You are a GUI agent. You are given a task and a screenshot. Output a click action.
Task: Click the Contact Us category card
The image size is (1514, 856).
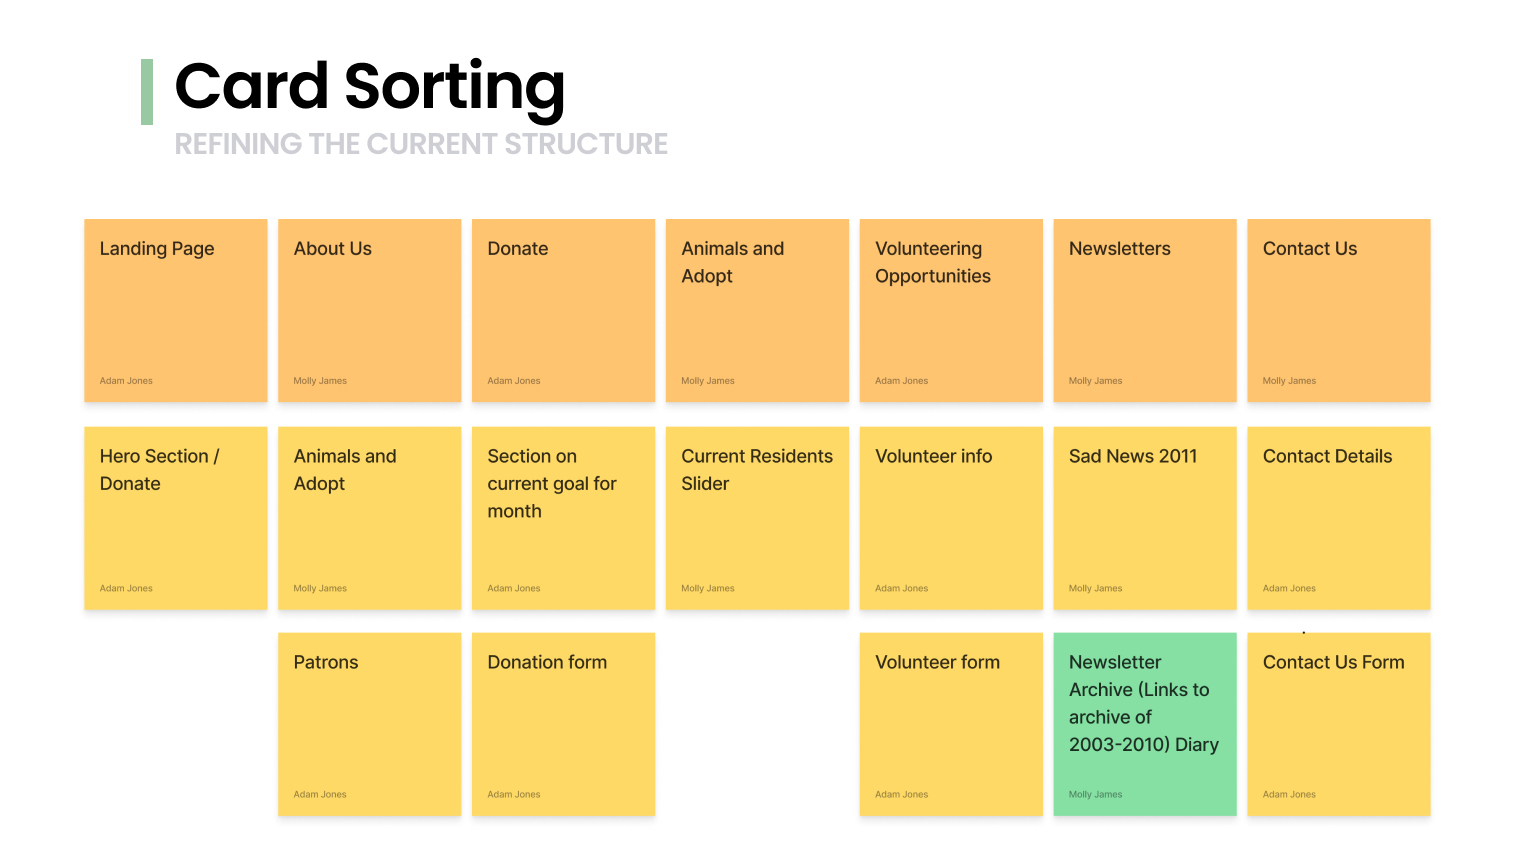[x=1339, y=310]
